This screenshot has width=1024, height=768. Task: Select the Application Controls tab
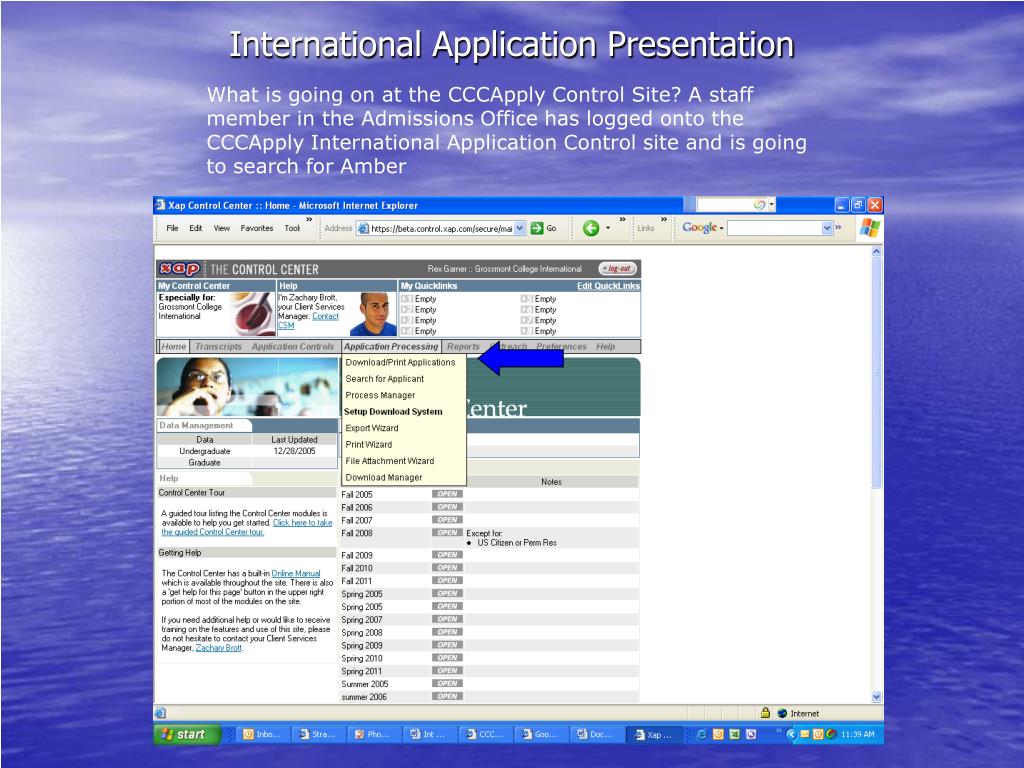tap(293, 346)
